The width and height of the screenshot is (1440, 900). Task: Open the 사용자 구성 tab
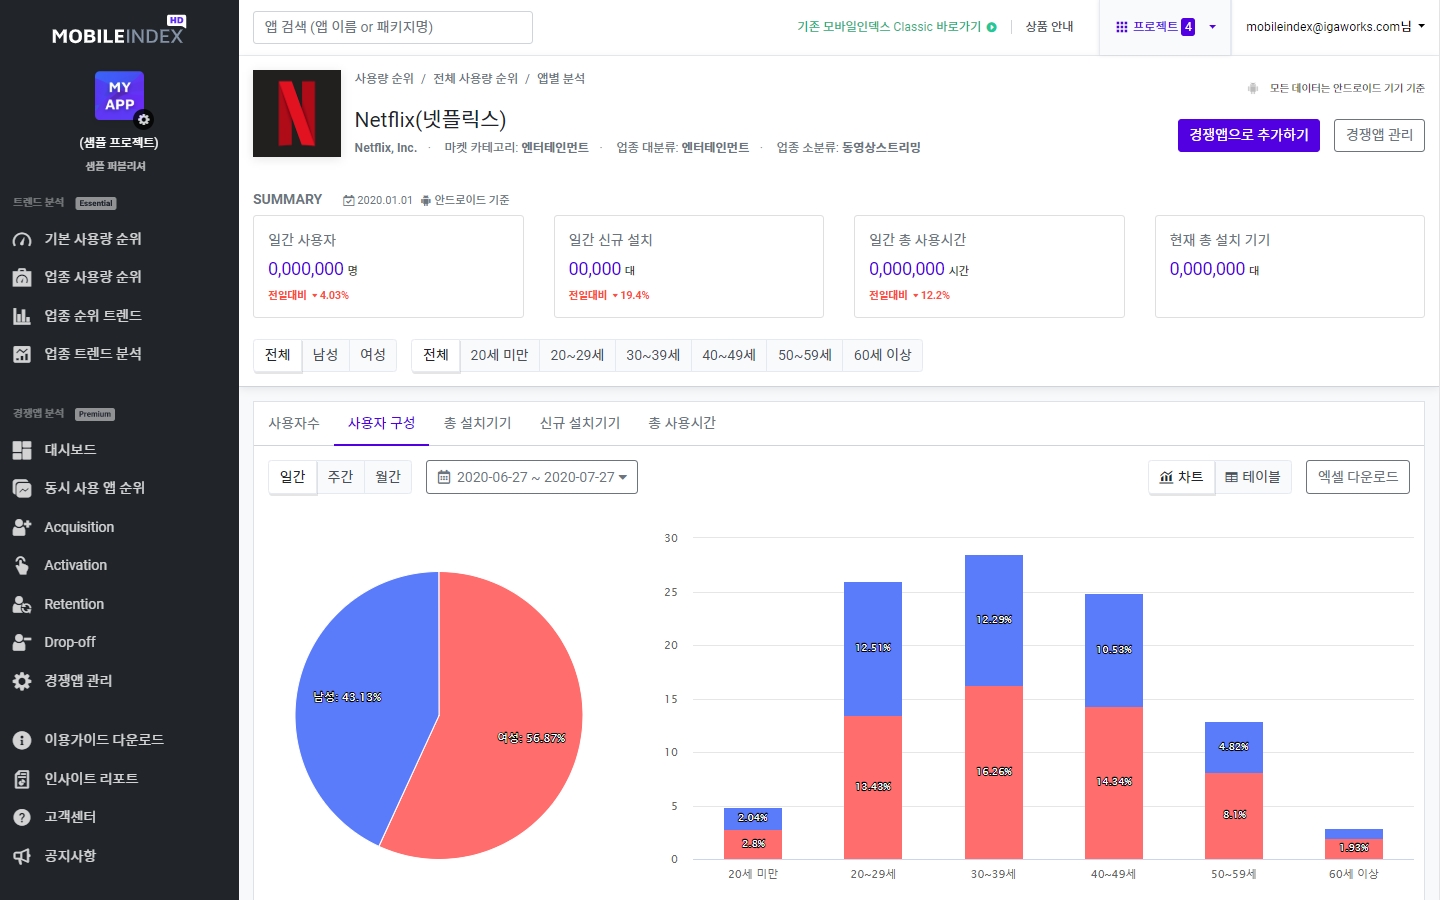tap(381, 423)
